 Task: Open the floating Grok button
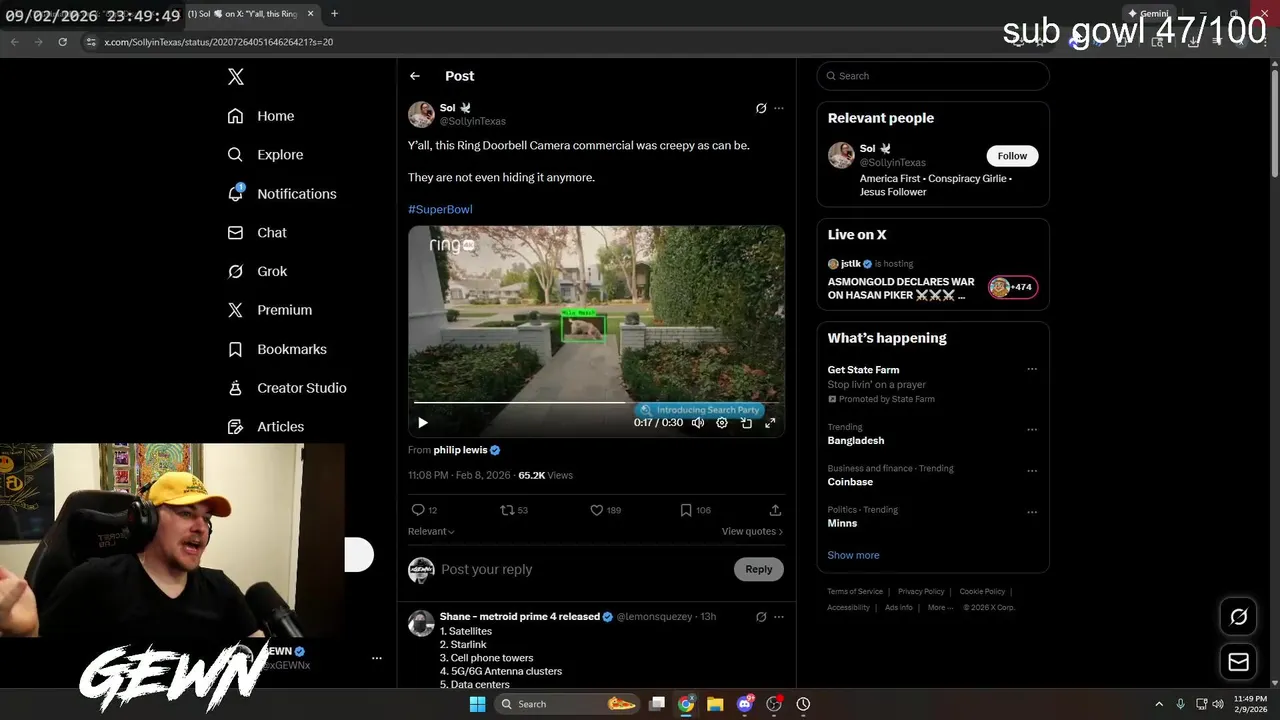[1238, 617]
